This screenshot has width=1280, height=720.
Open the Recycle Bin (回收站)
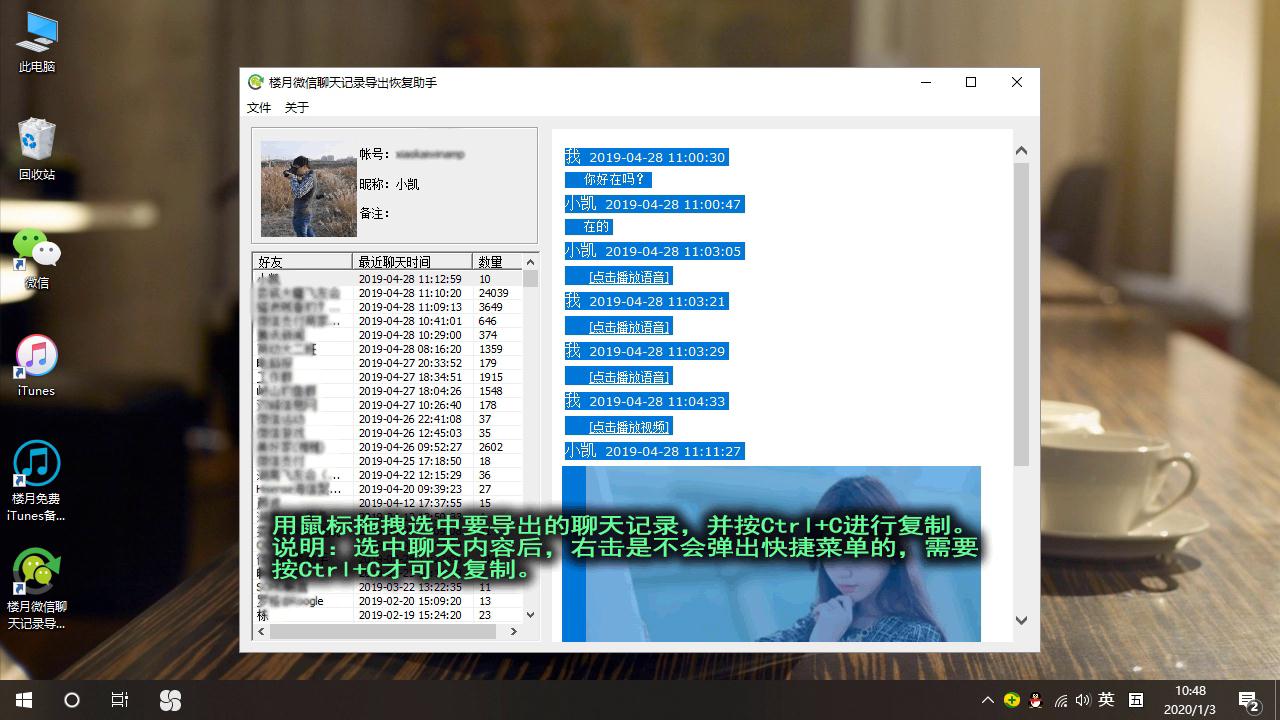36,140
